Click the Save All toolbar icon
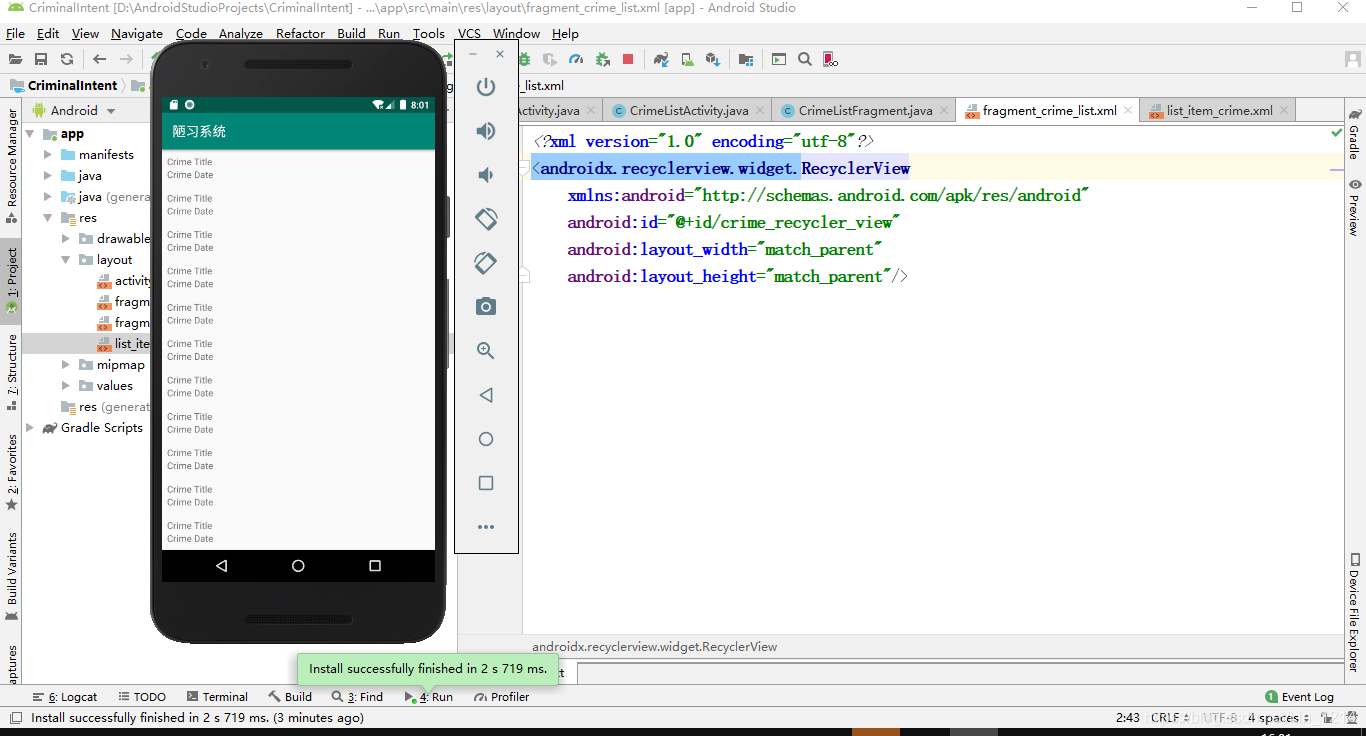Viewport: 1366px width, 736px height. tap(41, 59)
